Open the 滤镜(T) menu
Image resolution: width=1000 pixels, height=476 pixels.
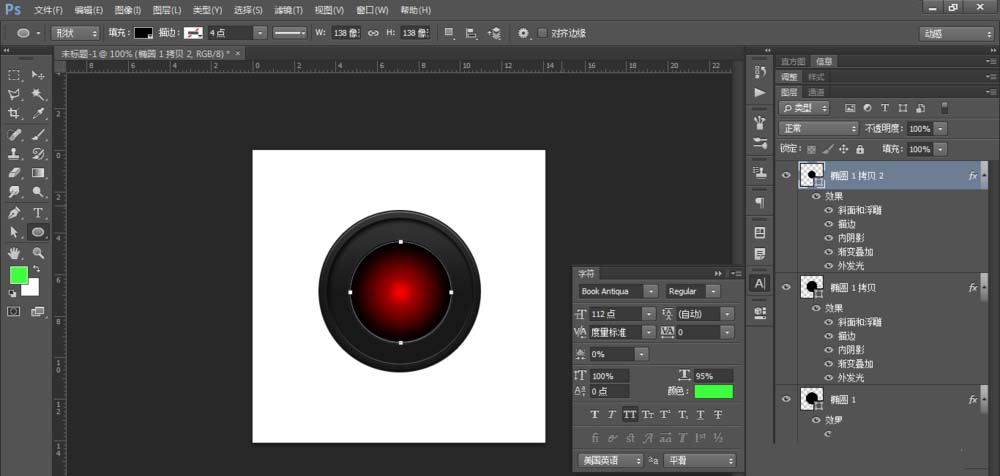point(289,9)
